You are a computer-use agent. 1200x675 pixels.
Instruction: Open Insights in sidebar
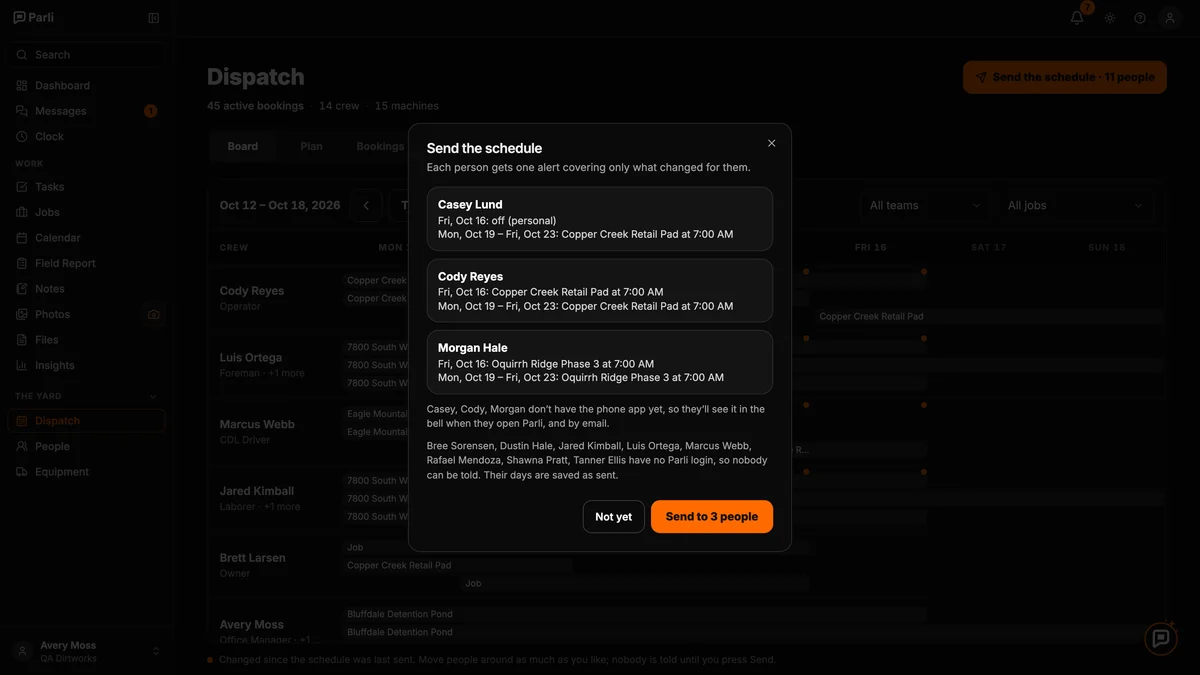coord(86,366)
